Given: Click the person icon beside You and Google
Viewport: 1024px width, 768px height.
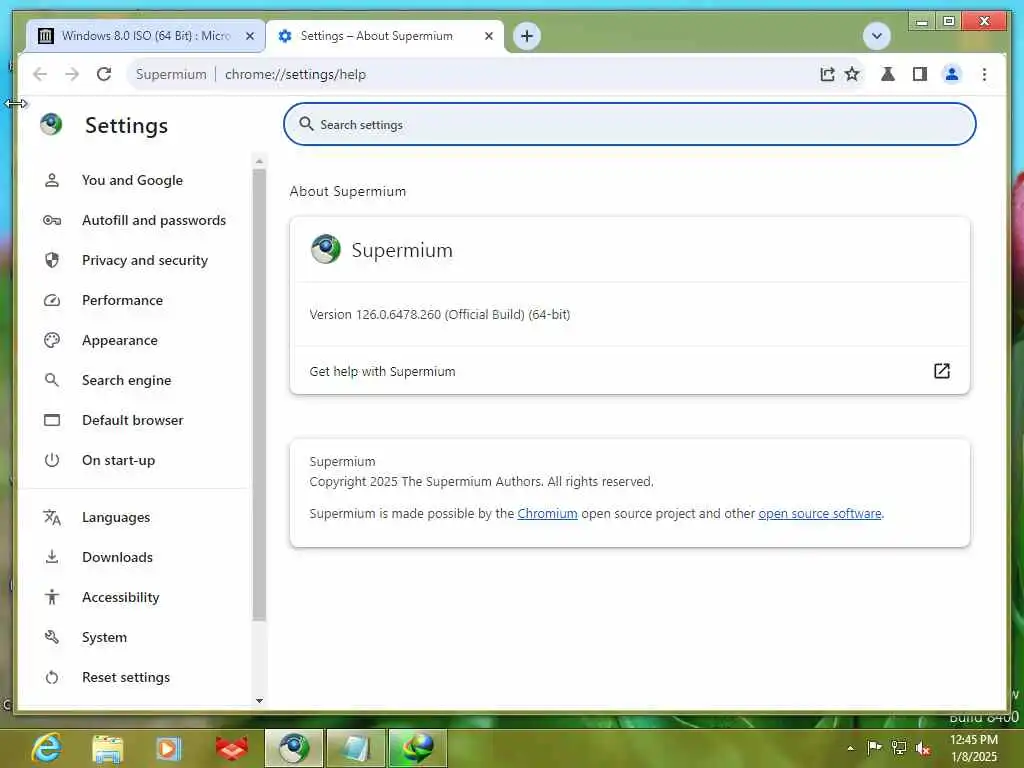Looking at the screenshot, I should [52, 180].
